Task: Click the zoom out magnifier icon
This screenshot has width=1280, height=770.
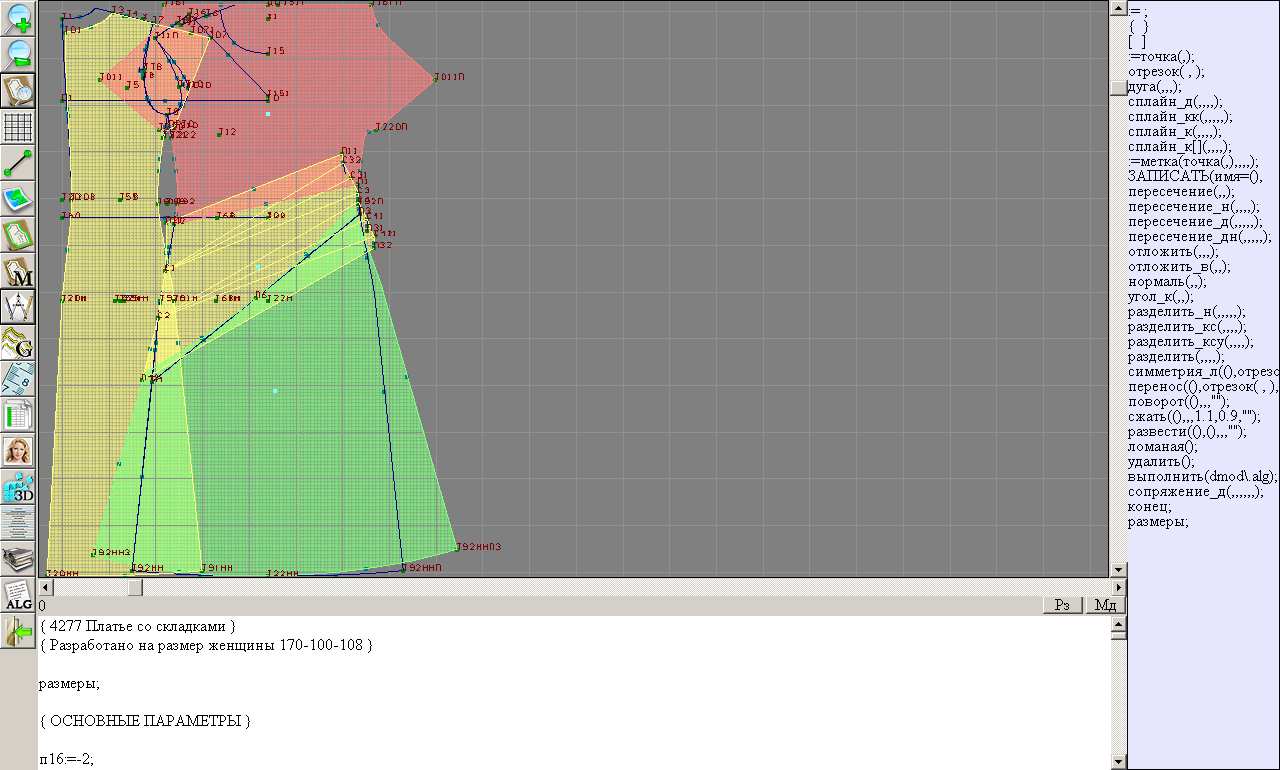Action: (x=19, y=54)
